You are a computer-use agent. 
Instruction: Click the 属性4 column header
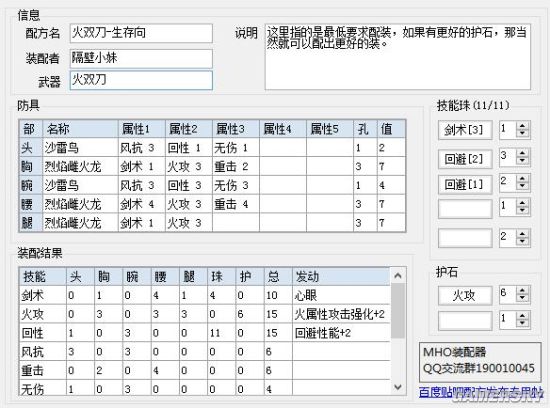coord(283,129)
